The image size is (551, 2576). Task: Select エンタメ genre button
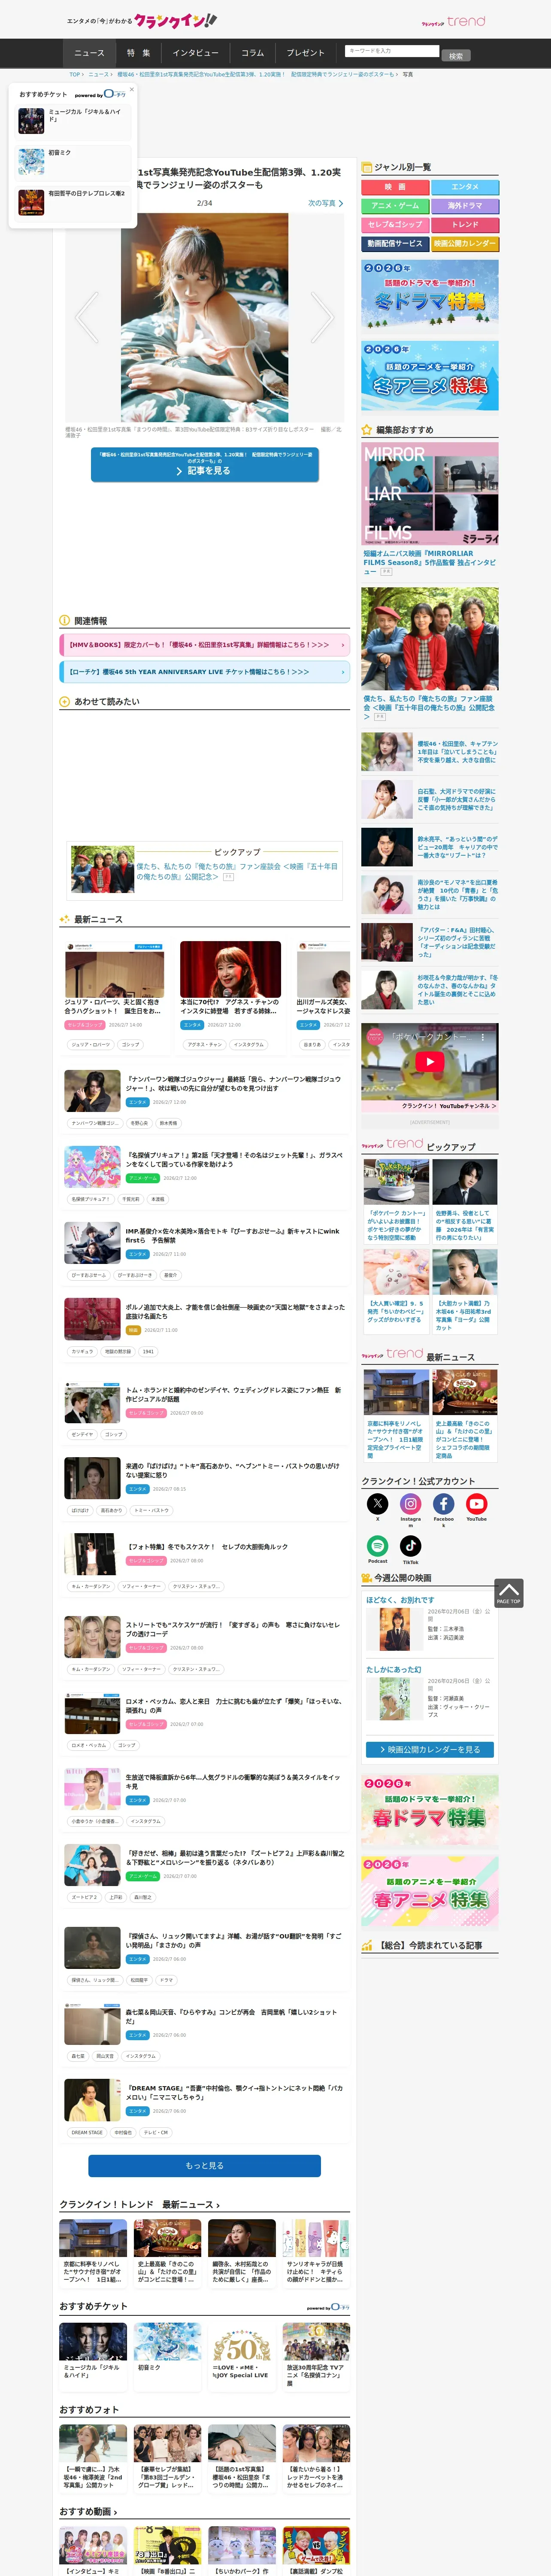tap(465, 187)
